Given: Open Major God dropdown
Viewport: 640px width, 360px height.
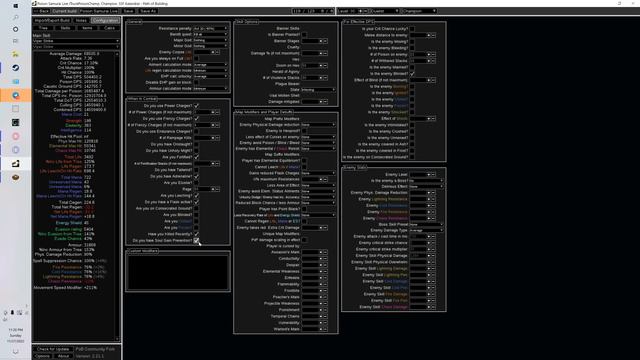Looking at the screenshot, I should pyautogui.click(x=210, y=40).
